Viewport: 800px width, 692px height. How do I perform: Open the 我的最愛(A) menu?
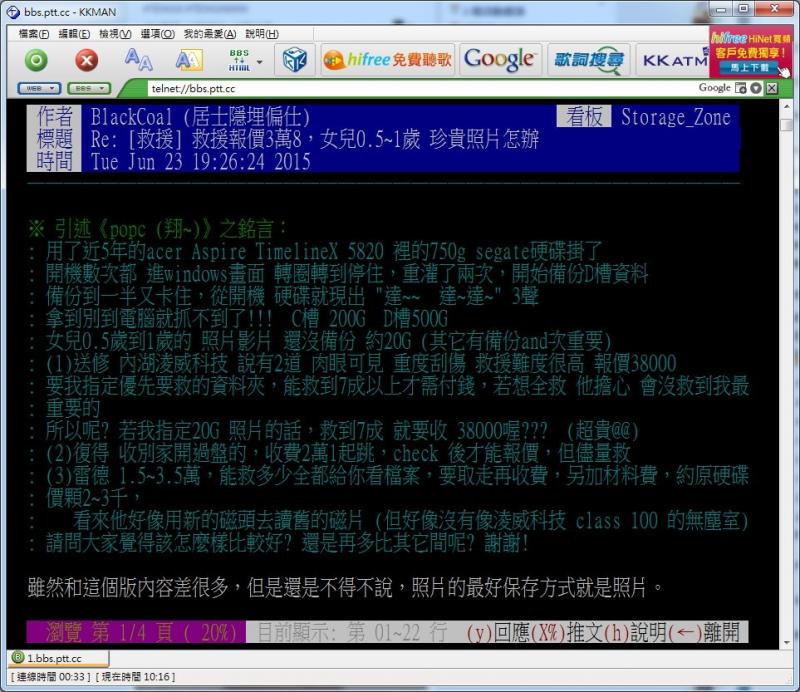click(210, 34)
